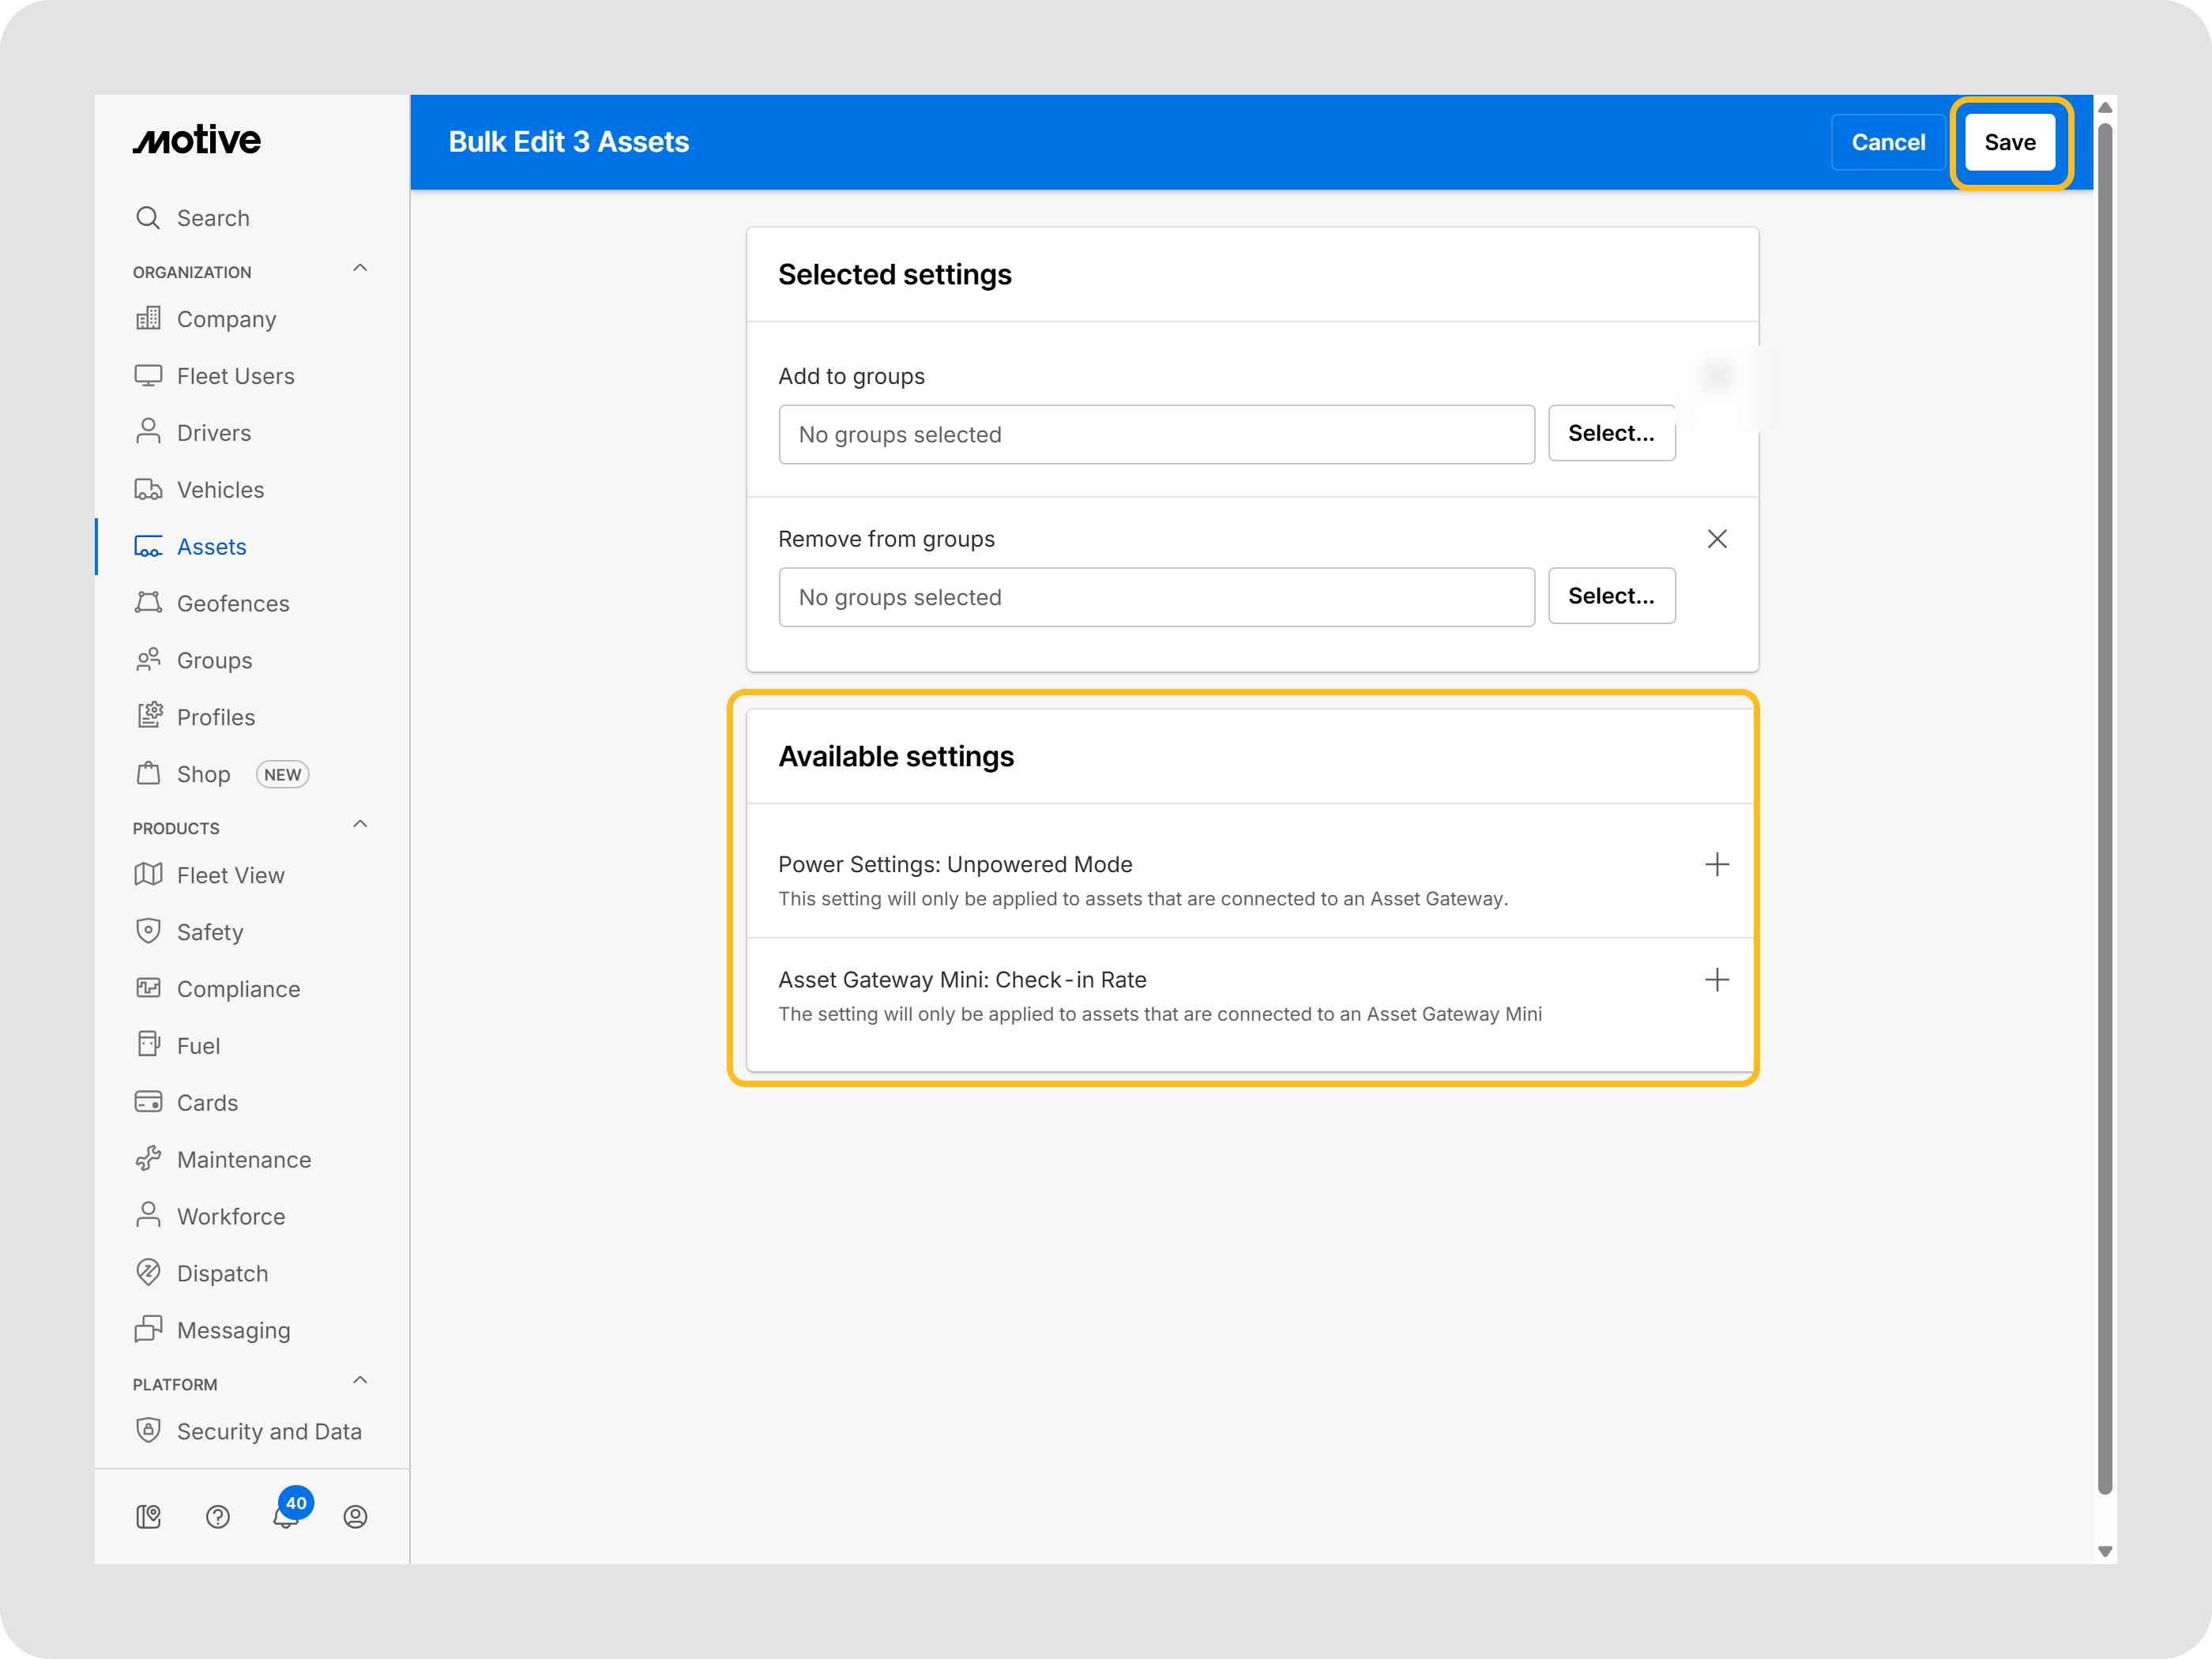Open Select for Add to groups
Image resolution: width=2212 pixels, height=1659 pixels.
tap(1611, 433)
